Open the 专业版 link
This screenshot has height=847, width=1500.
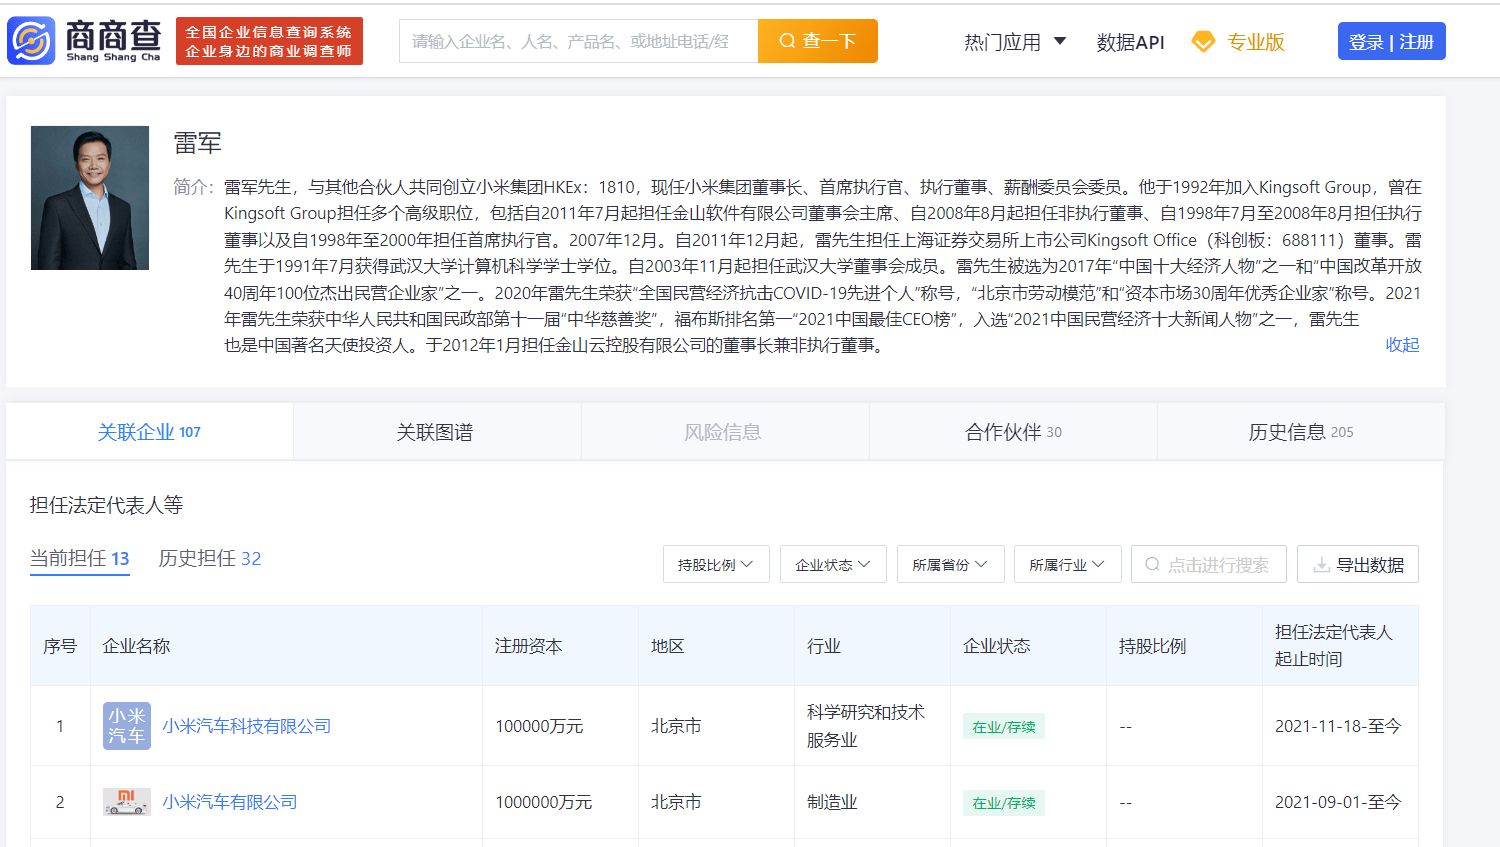(1255, 42)
